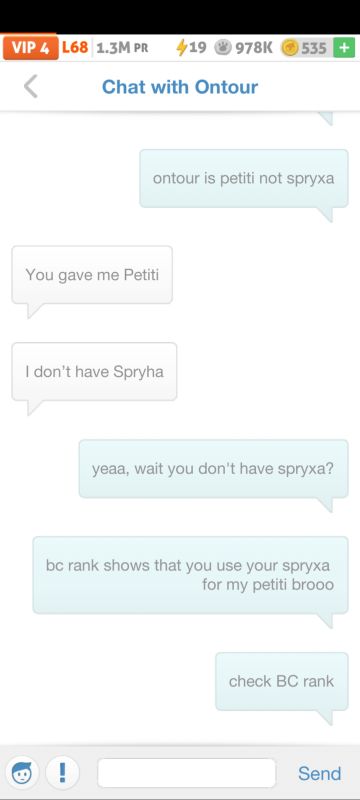Tap the L68 level indicator

75,48
